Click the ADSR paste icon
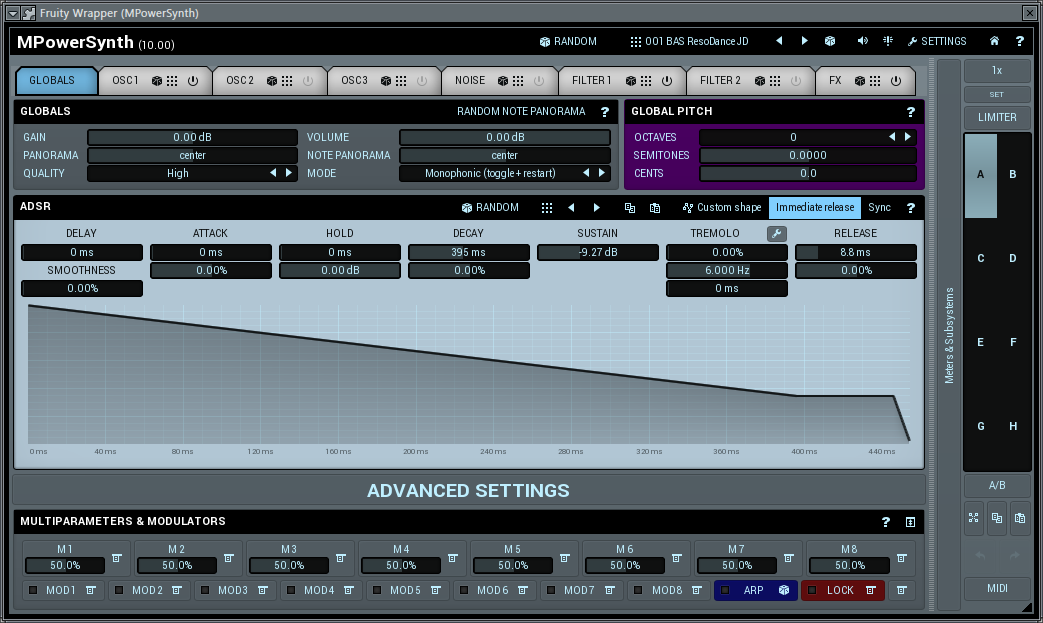The image size is (1043, 623). pyautogui.click(x=655, y=208)
